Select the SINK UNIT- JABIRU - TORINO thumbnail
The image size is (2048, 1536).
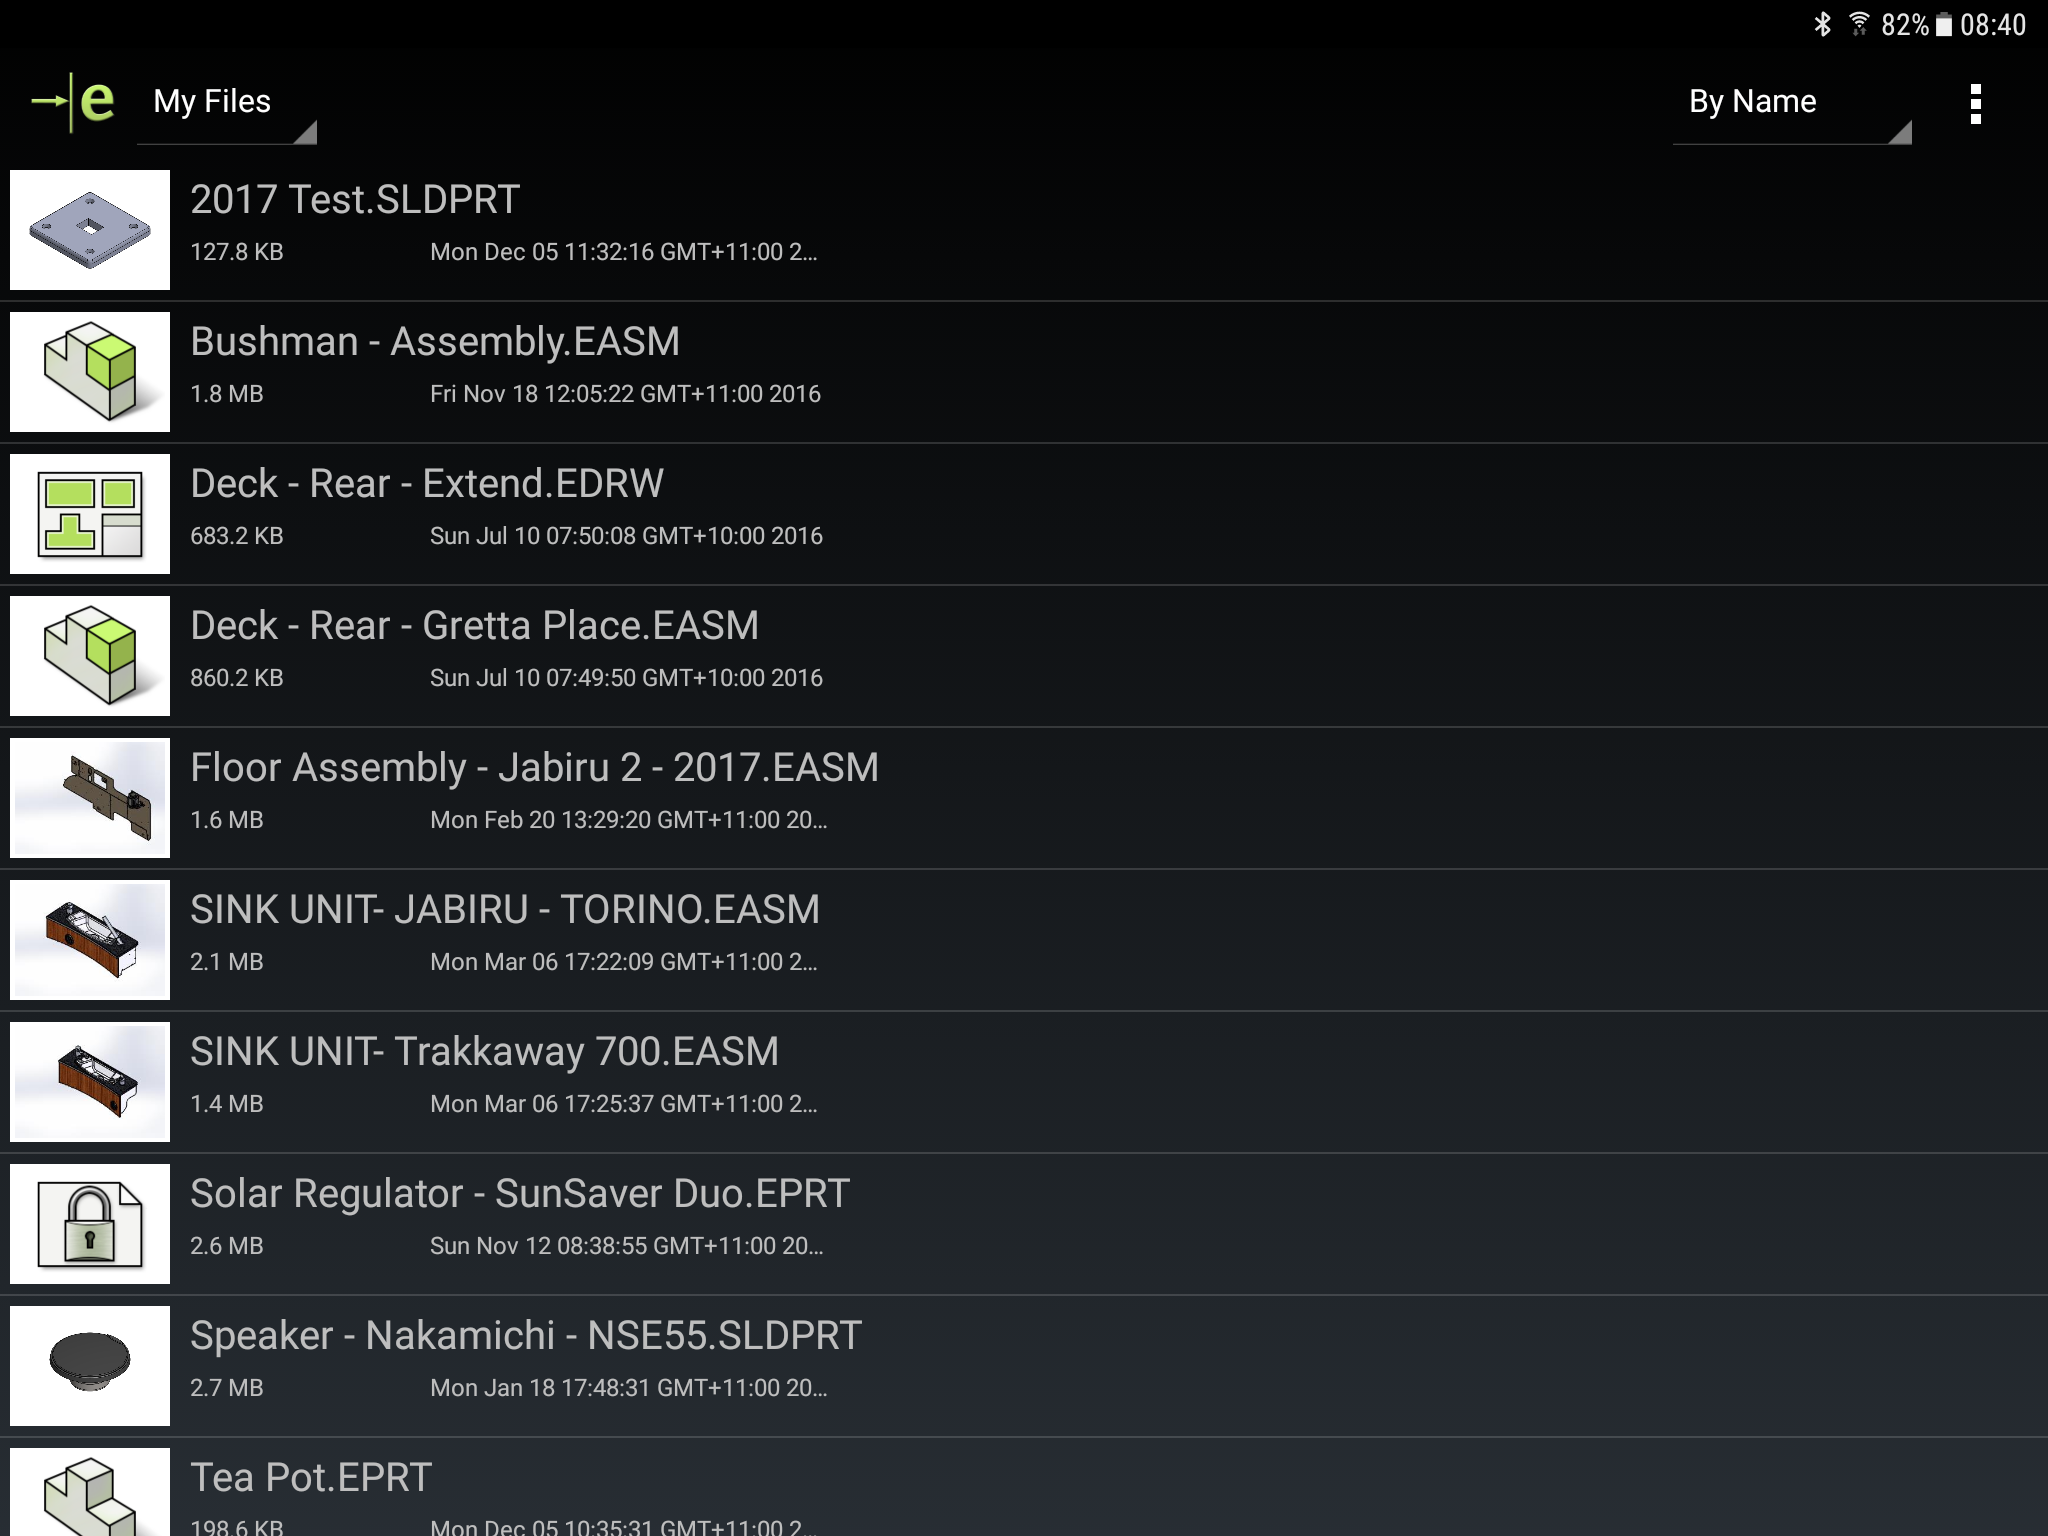[x=90, y=940]
